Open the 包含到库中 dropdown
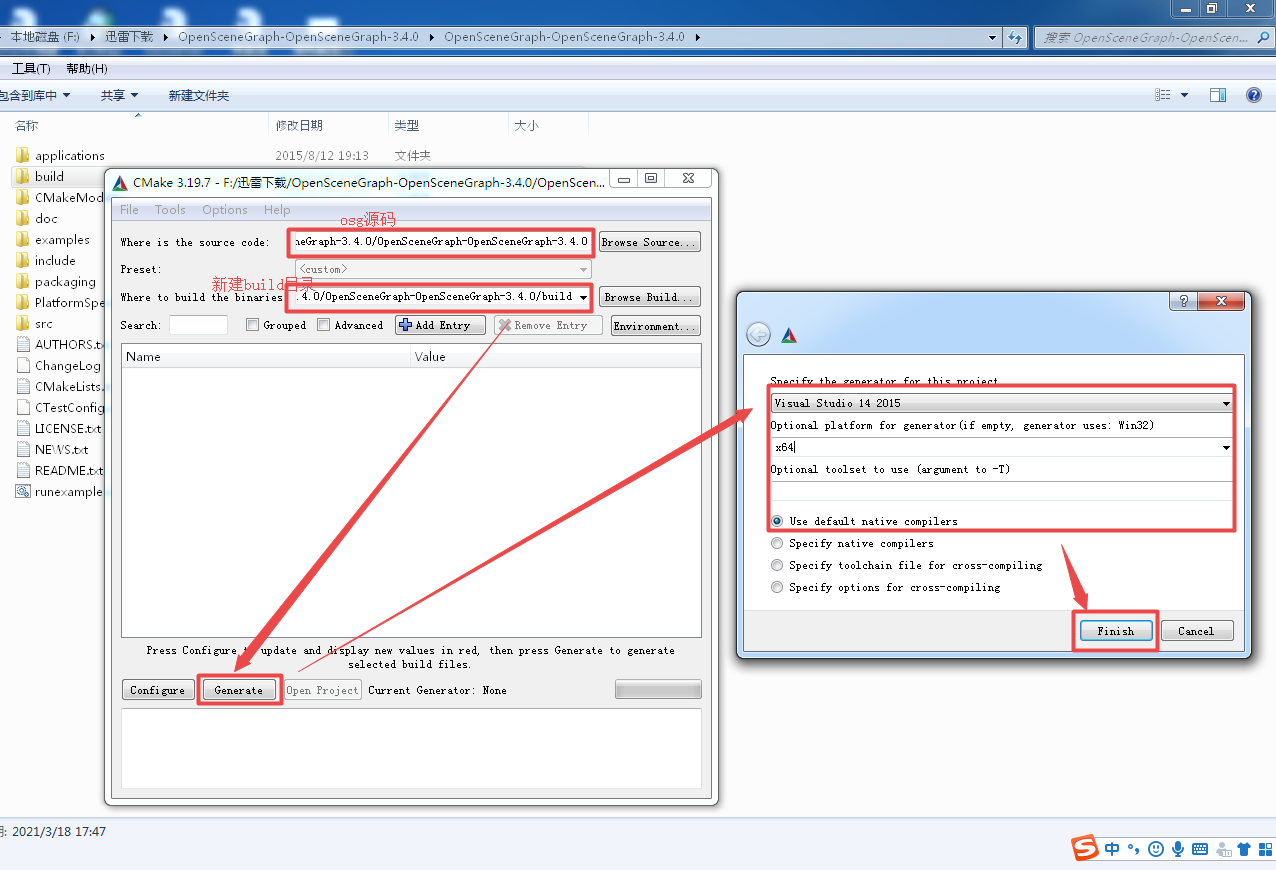The width and height of the screenshot is (1276, 870). click(36, 95)
